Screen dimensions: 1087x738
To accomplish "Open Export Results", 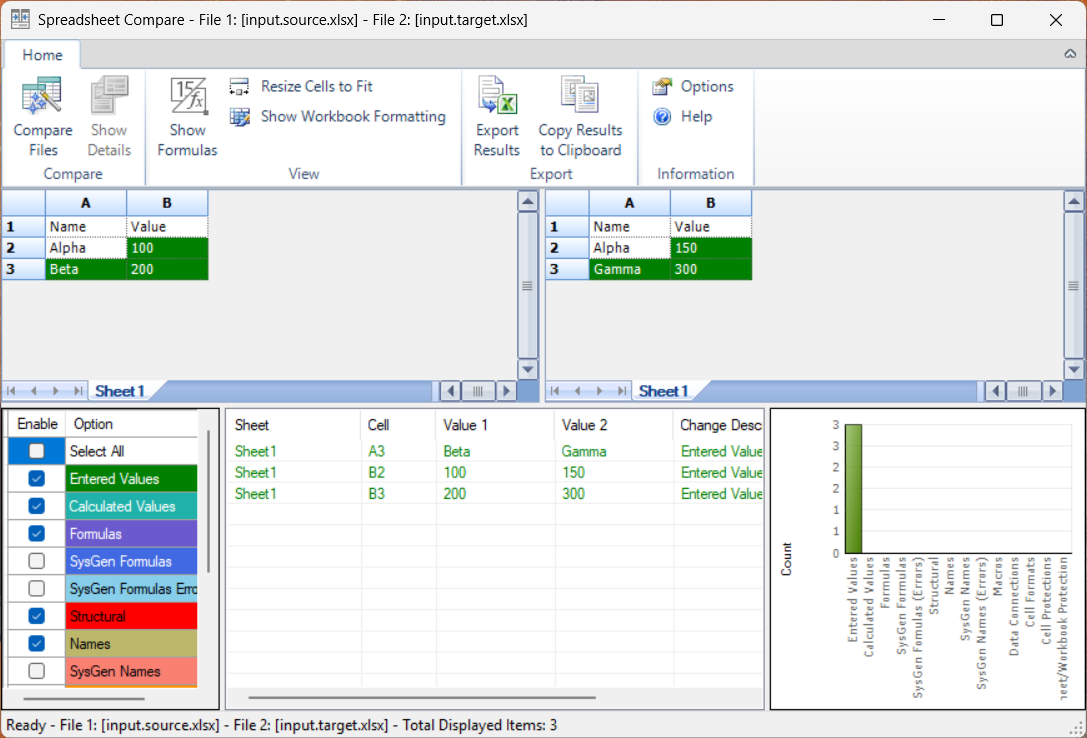I will coord(496,98).
